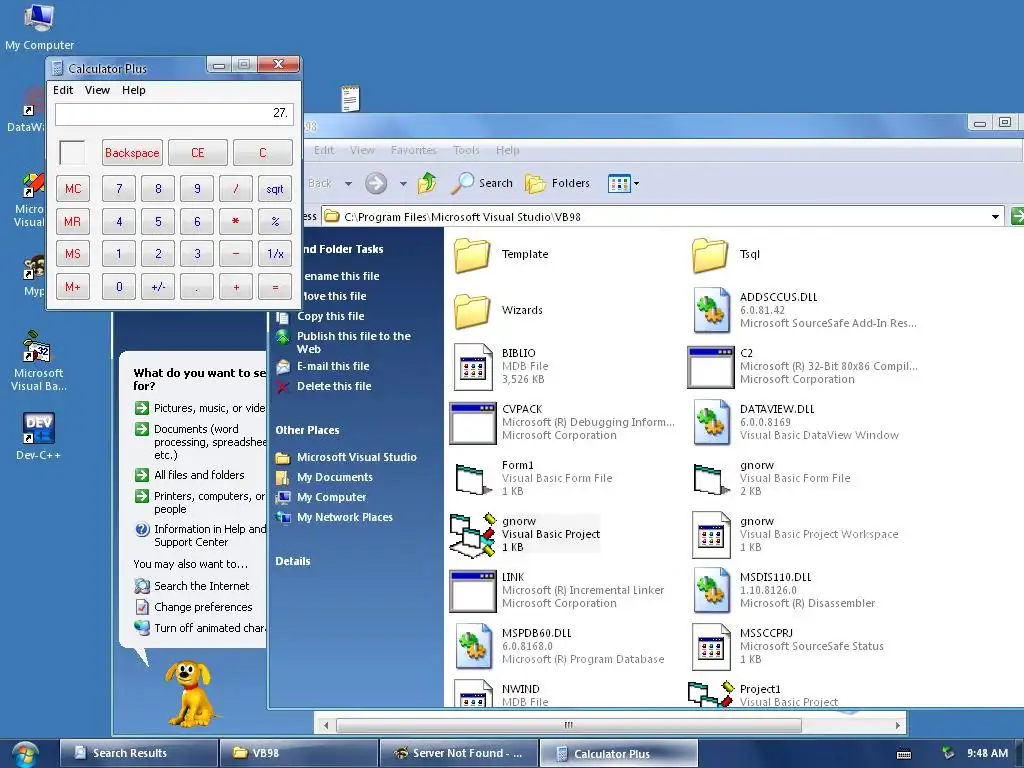1024x768 pixels.
Task: Select the DATAVIEW.DLL file icon
Action: (712, 423)
